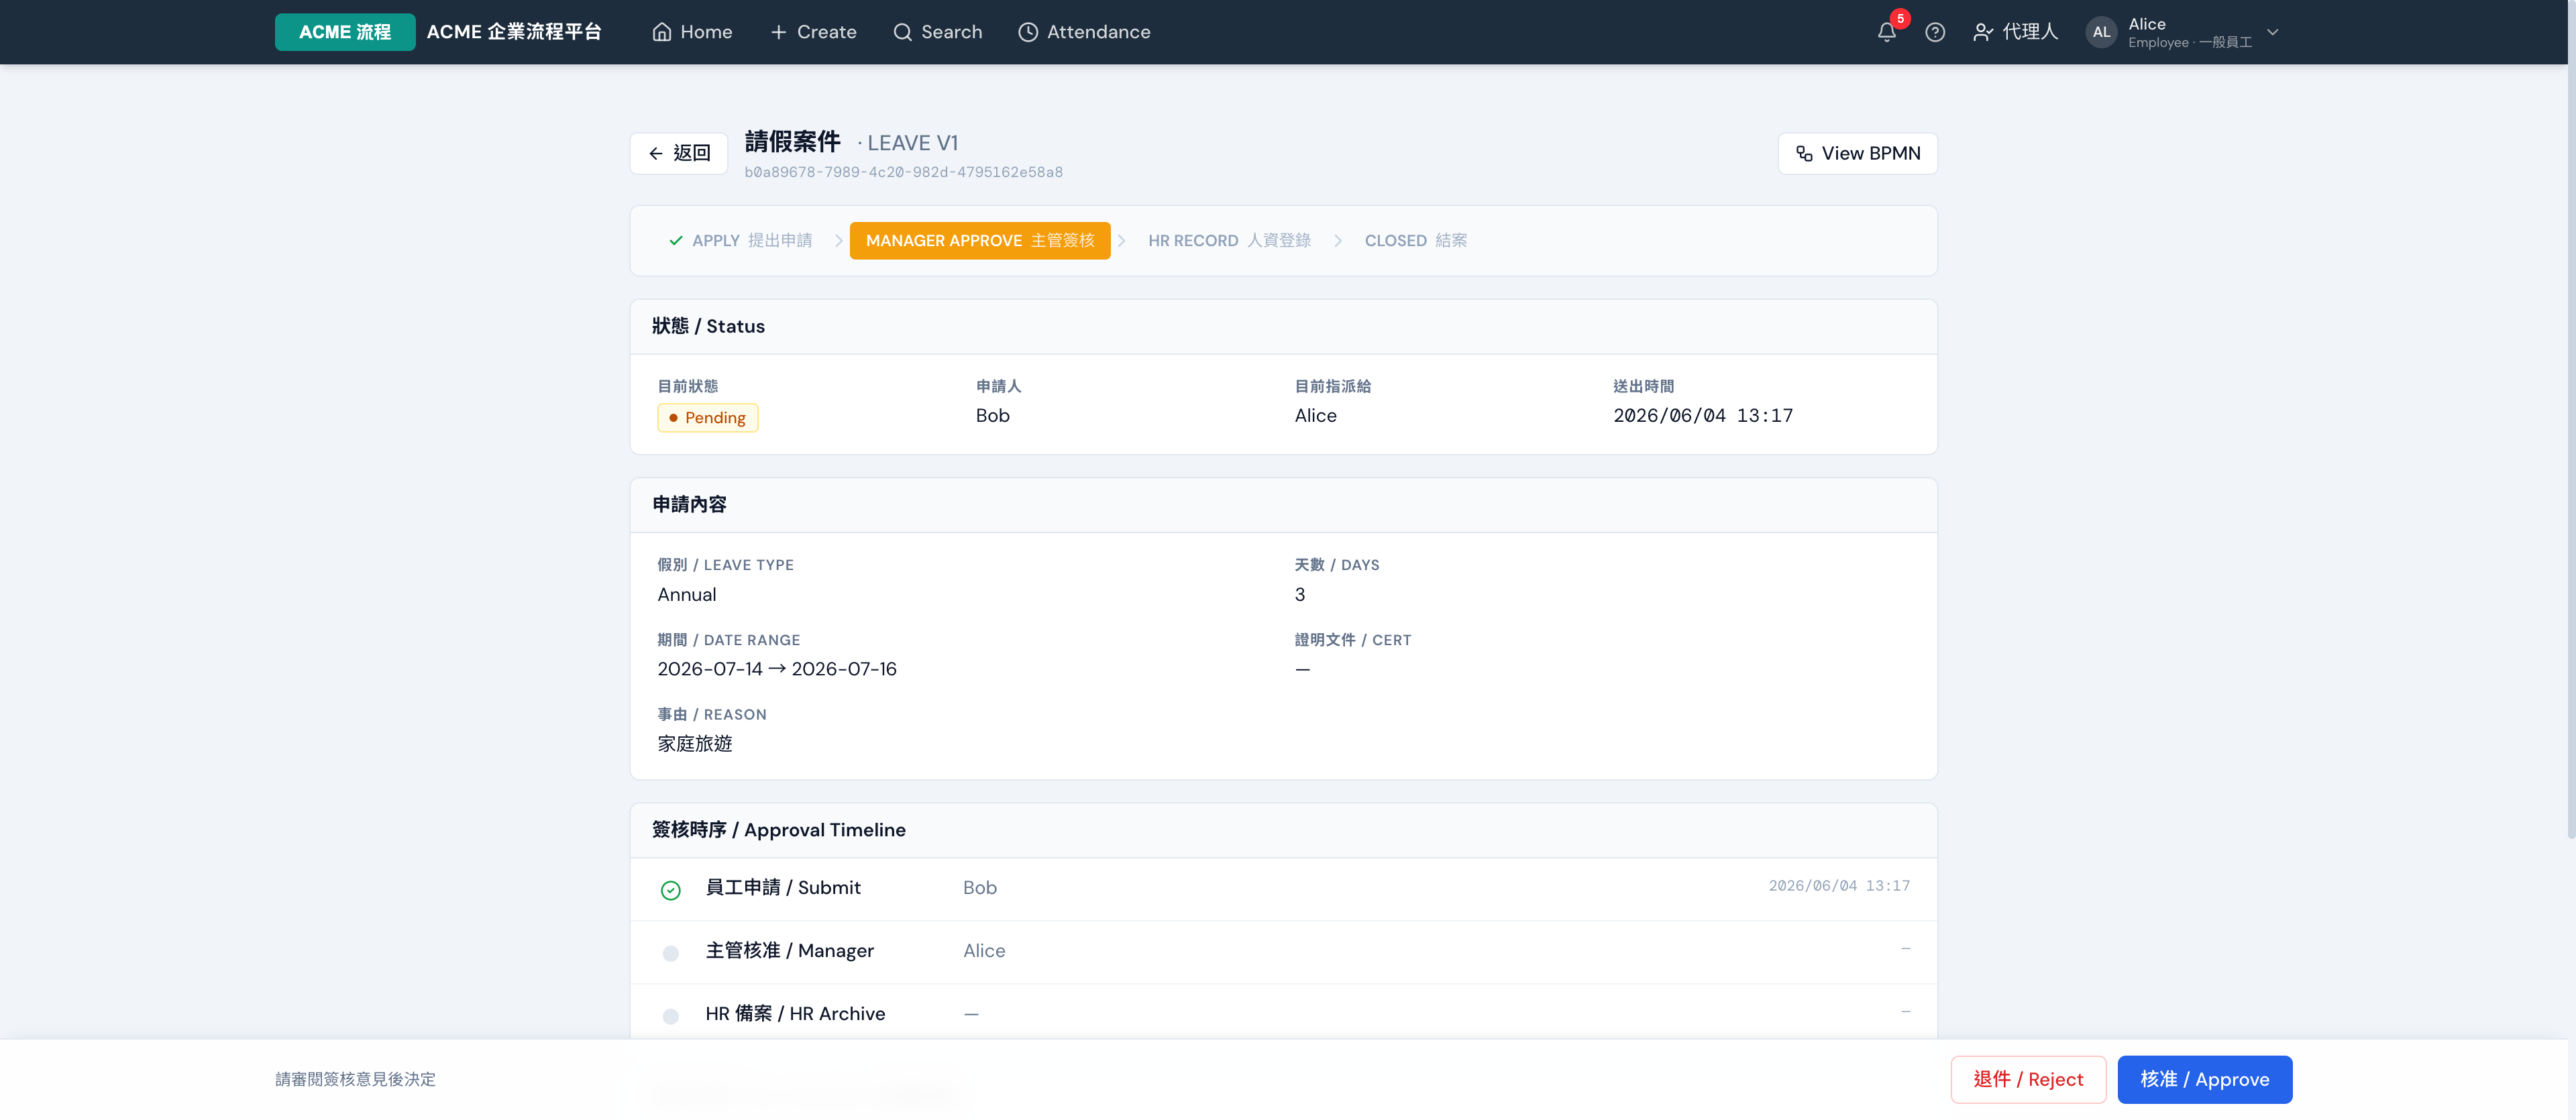Click the leave type value Annual
Image resolution: width=2576 pixels, height=1120 pixels.
(686, 595)
